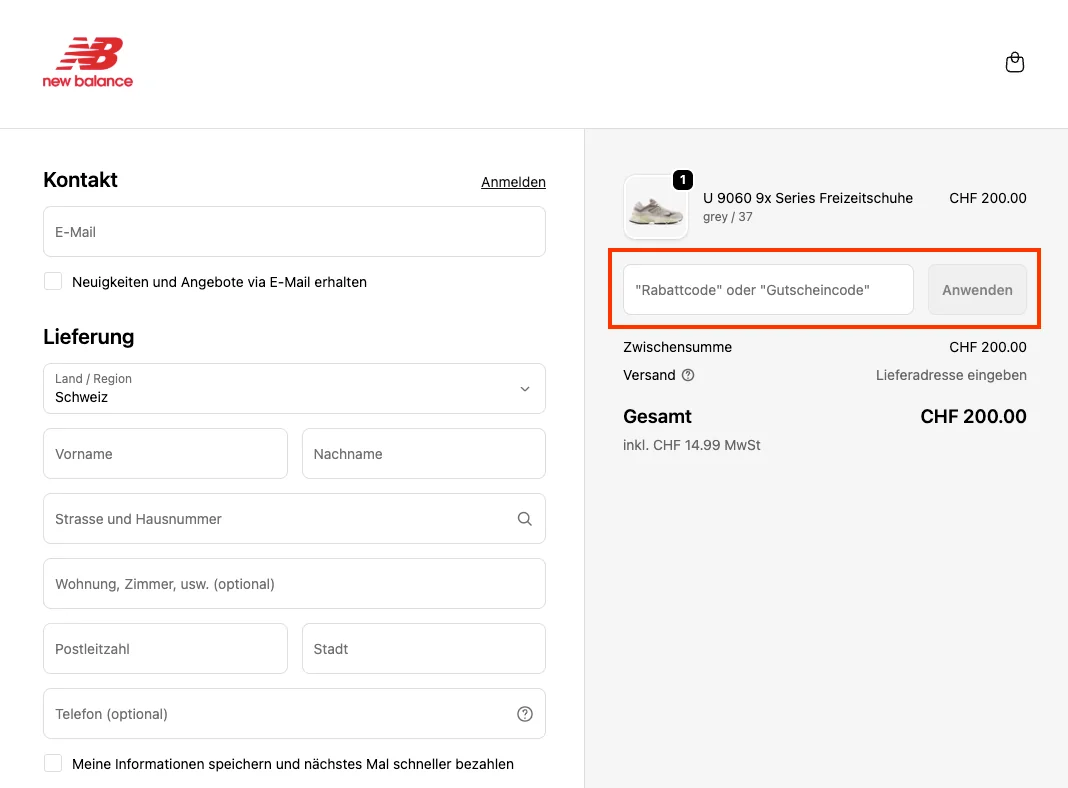Click the Versand info question icon

click(x=688, y=375)
